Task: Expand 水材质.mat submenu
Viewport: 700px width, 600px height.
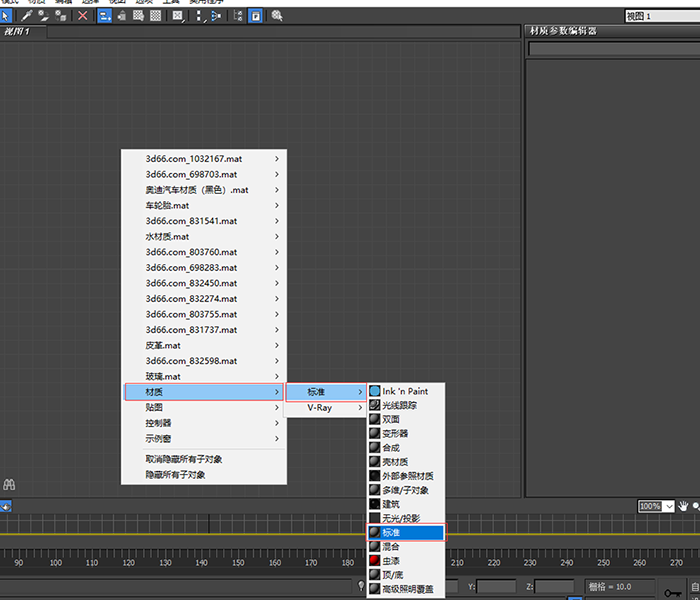Action: tap(204, 237)
